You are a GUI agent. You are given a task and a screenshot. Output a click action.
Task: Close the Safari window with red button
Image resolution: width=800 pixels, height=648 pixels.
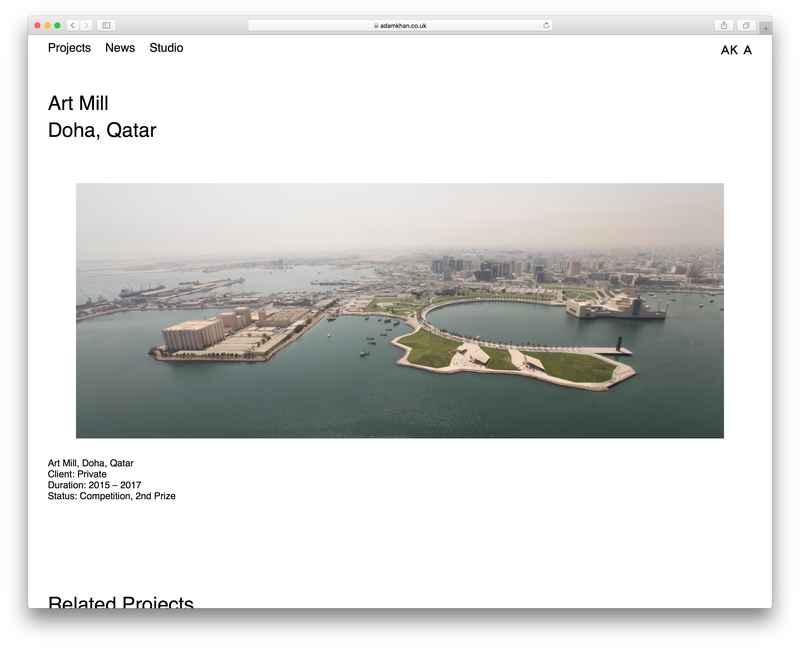coord(37,26)
